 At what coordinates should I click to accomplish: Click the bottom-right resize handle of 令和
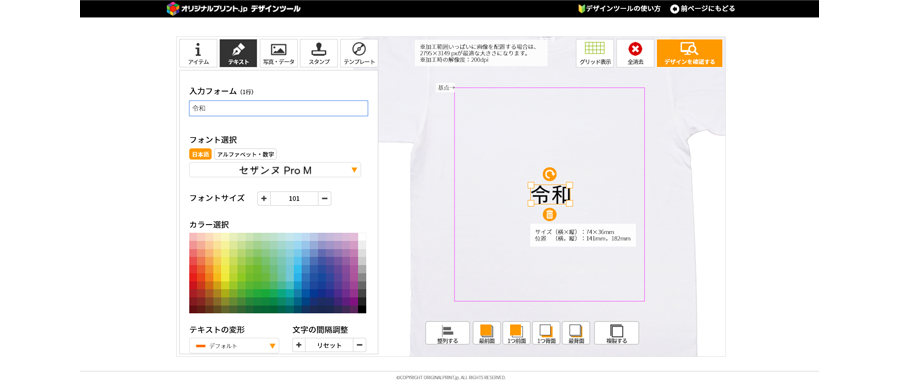pos(569,204)
